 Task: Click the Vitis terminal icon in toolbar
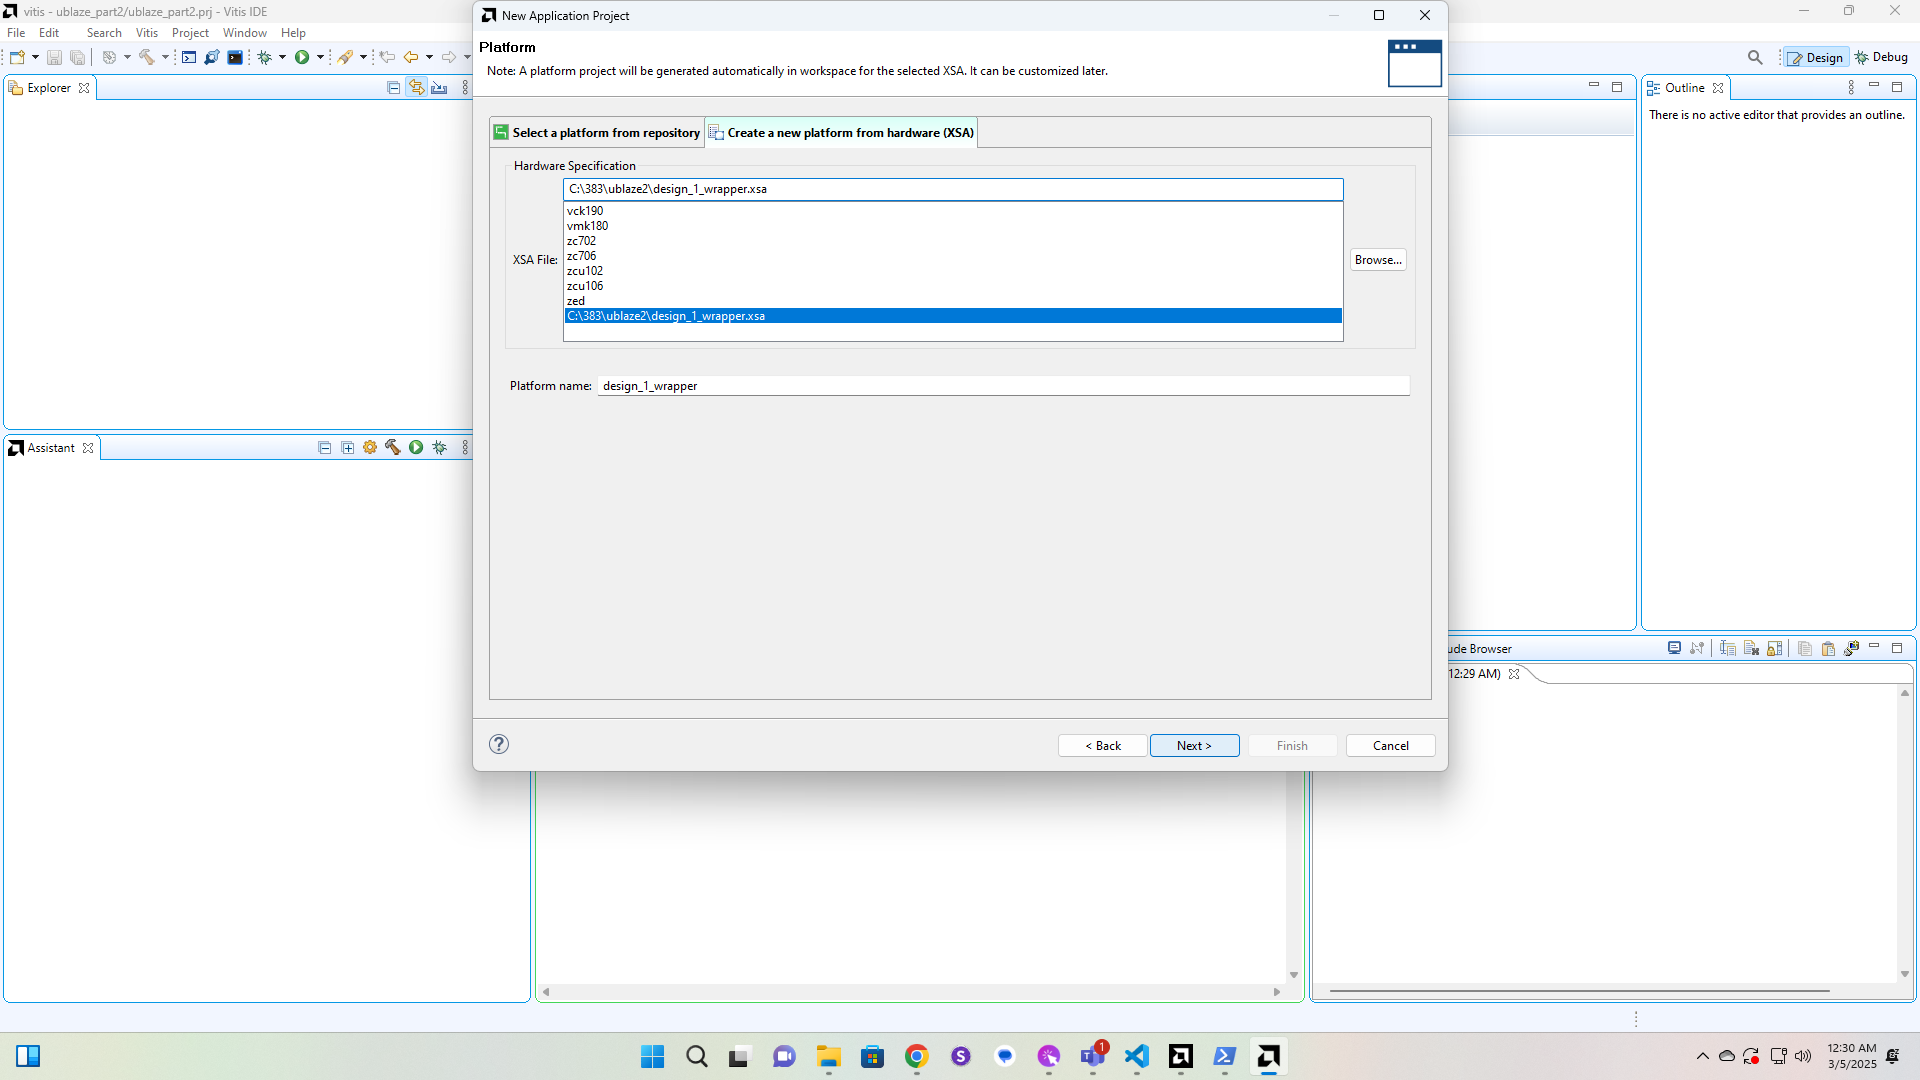235,57
